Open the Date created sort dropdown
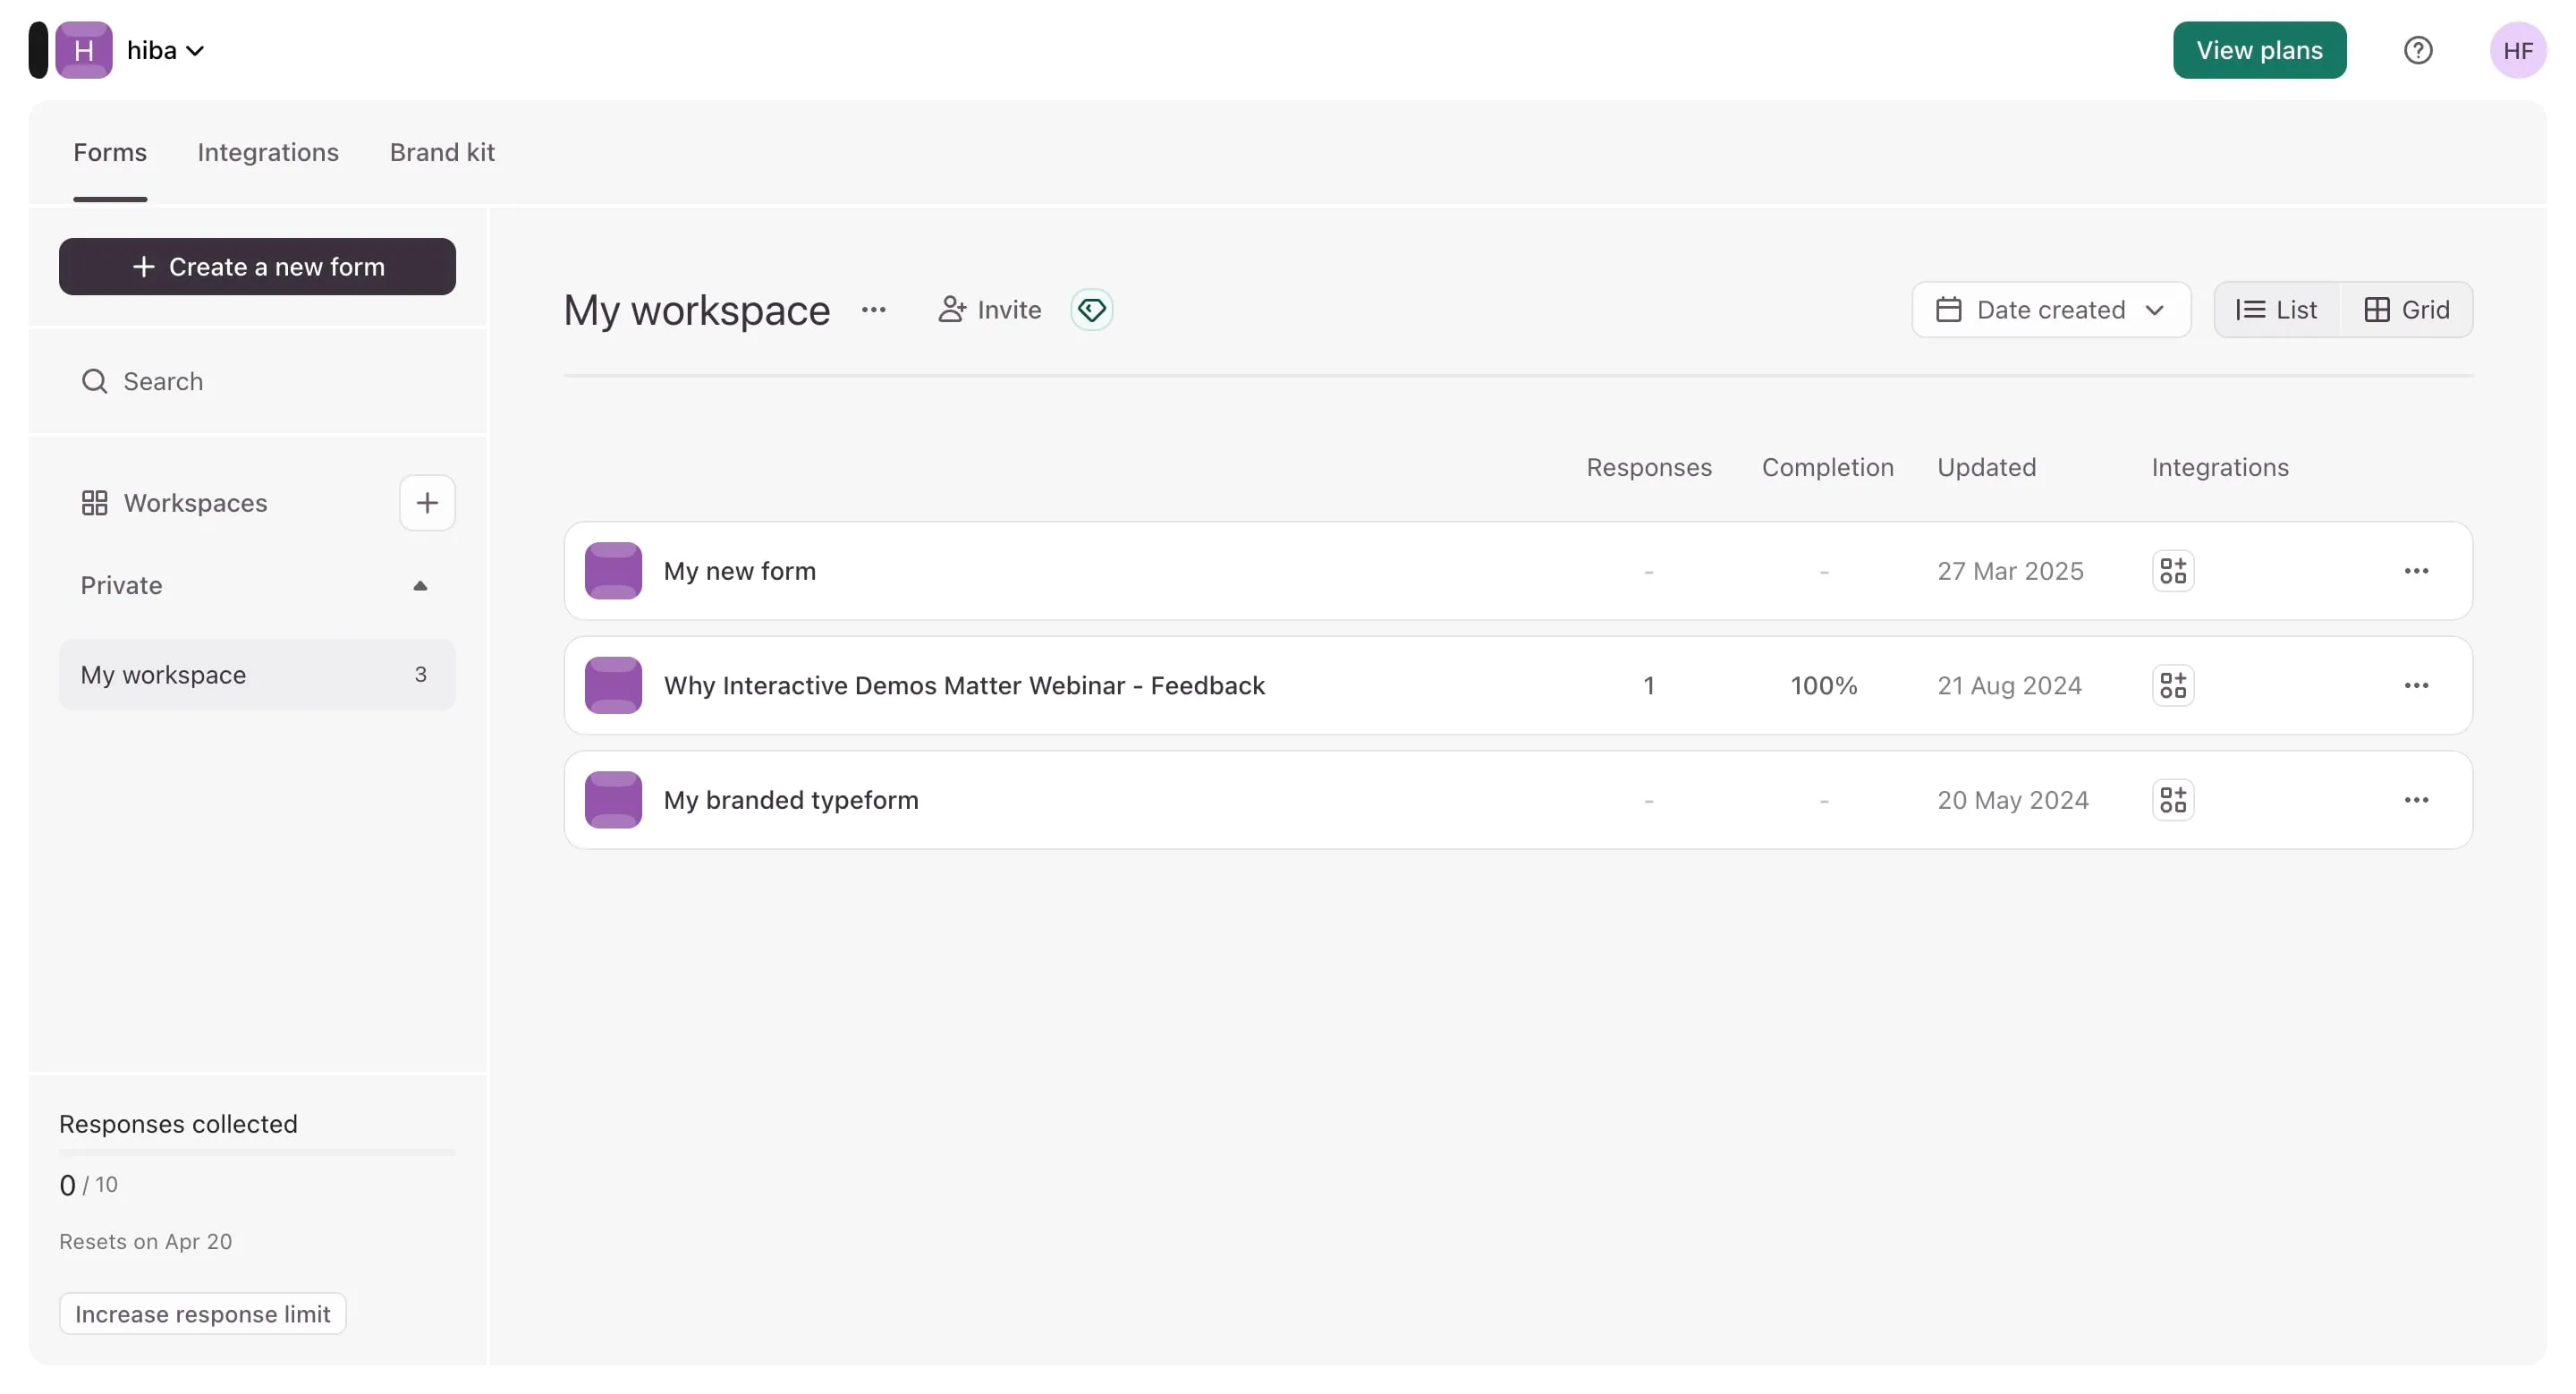This screenshot has width=2576, height=1394. click(x=2051, y=310)
